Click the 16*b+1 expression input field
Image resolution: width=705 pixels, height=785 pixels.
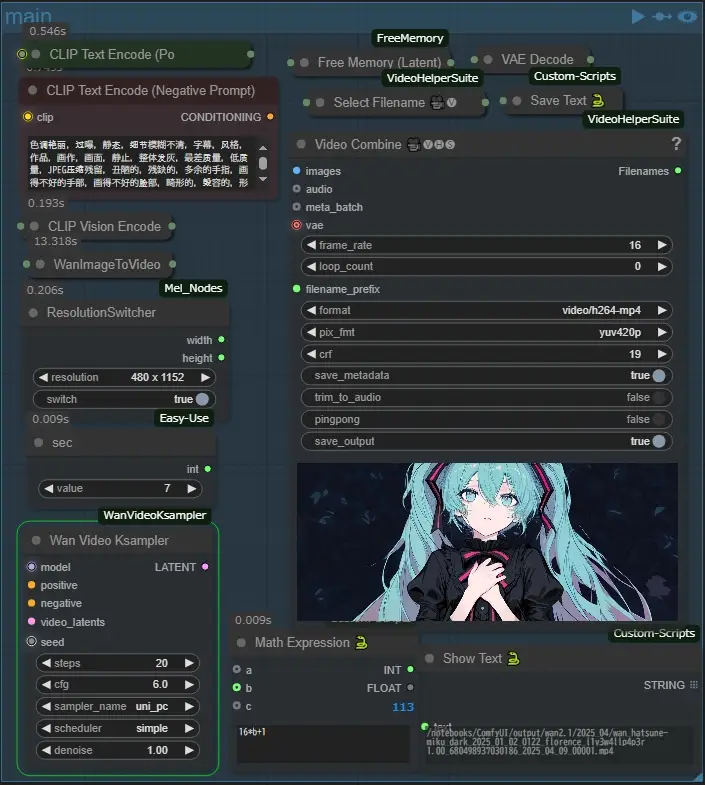click(323, 744)
